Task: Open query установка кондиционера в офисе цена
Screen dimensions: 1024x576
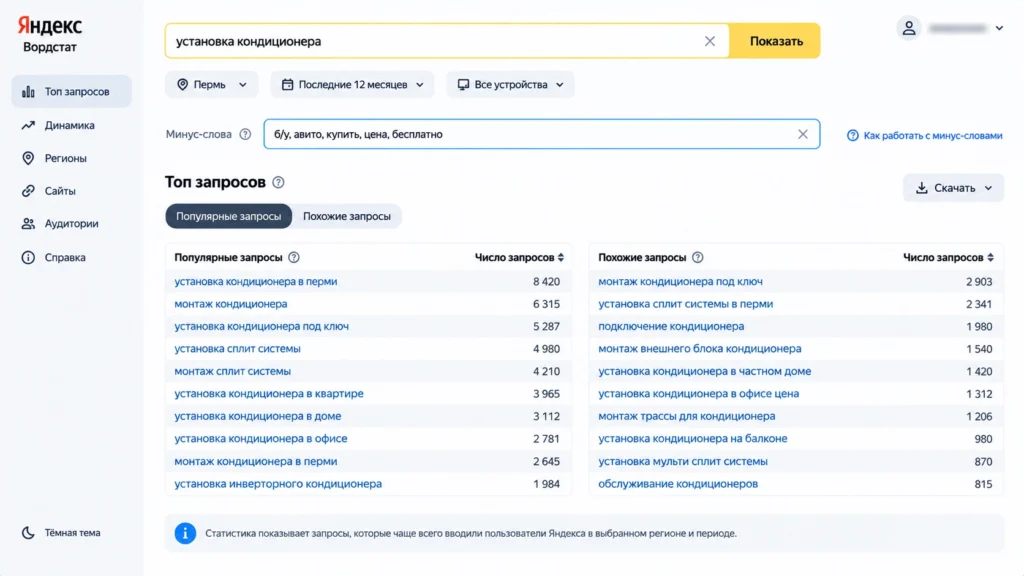Action: (x=699, y=394)
